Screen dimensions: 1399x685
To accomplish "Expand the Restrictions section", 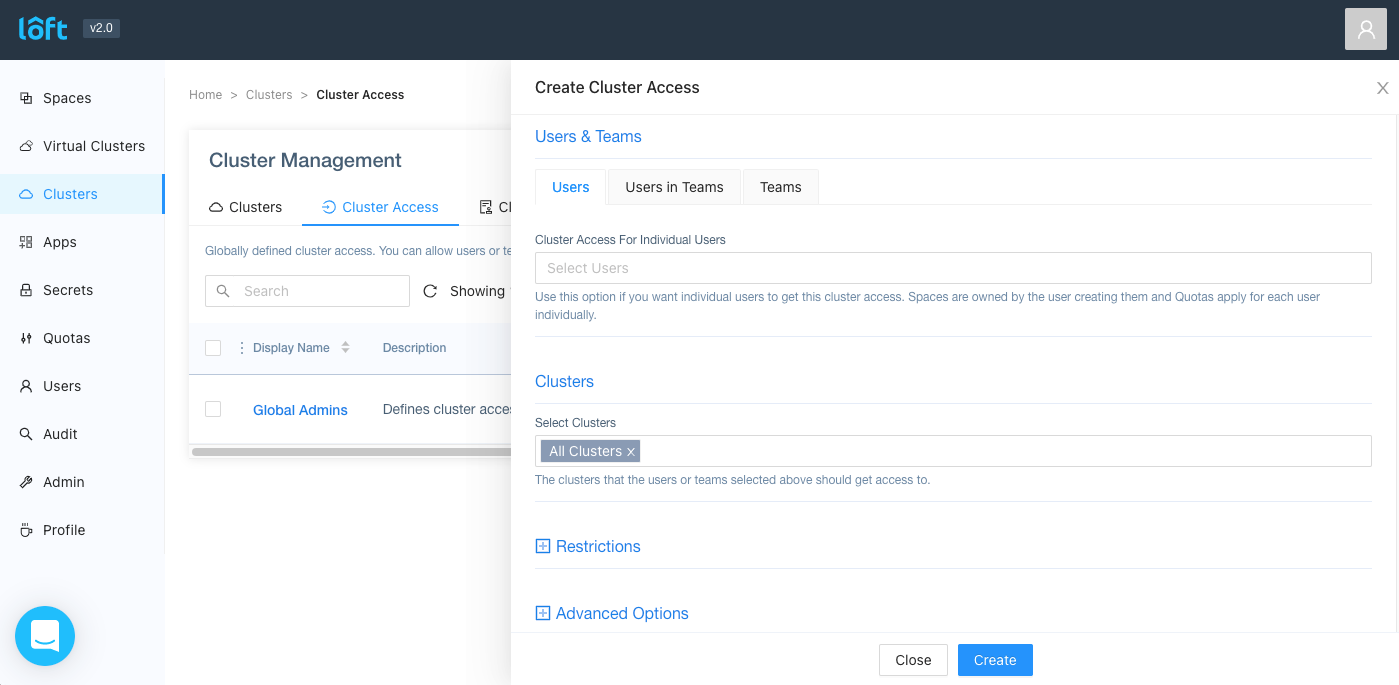I will (x=587, y=546).
